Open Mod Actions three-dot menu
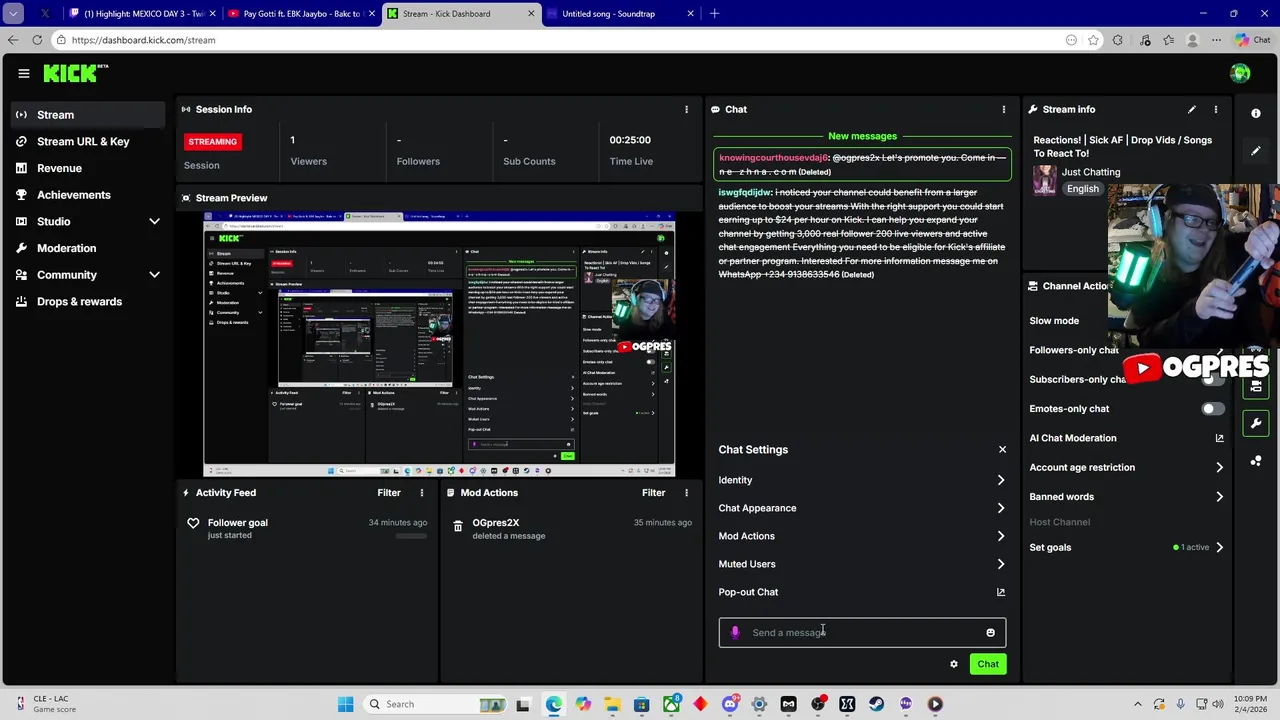Image resolution: width=1280 pixels, height=720 pixels. point(686,492)
